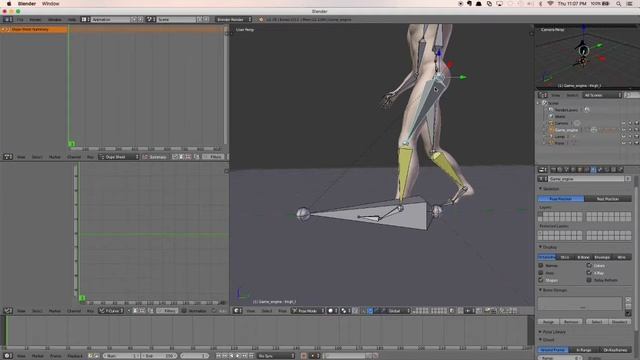Click the Graph Editor editor type icon
Viewport: 640px width, 360px height.
coord(8,311)
